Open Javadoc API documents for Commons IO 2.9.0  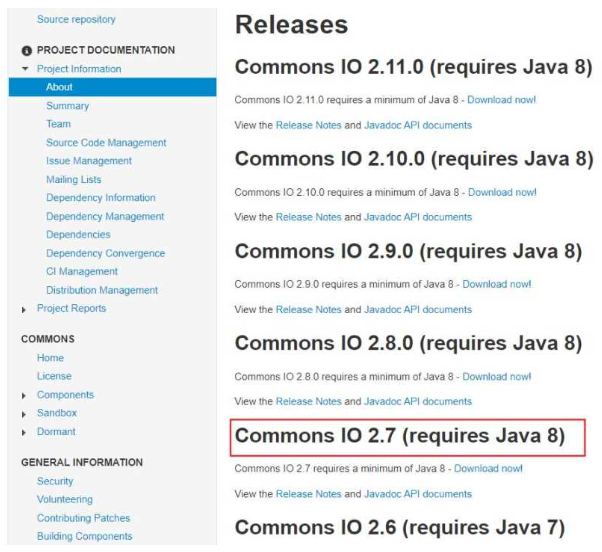[x=417, y=309]
